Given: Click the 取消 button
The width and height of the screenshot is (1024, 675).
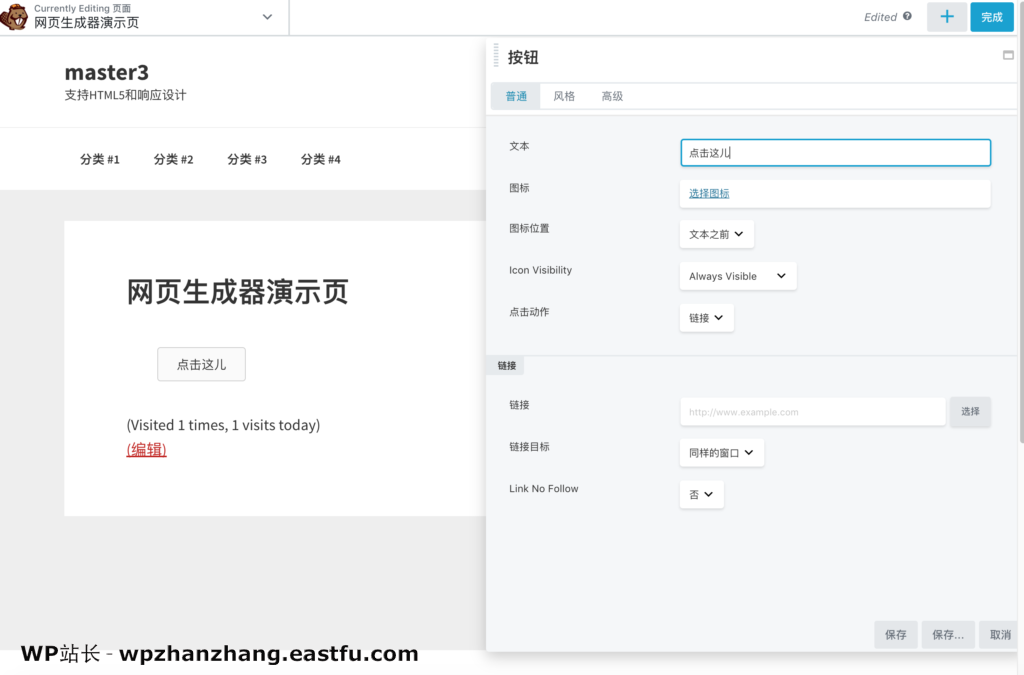Looking at the screenshot, I should [999, 634].
